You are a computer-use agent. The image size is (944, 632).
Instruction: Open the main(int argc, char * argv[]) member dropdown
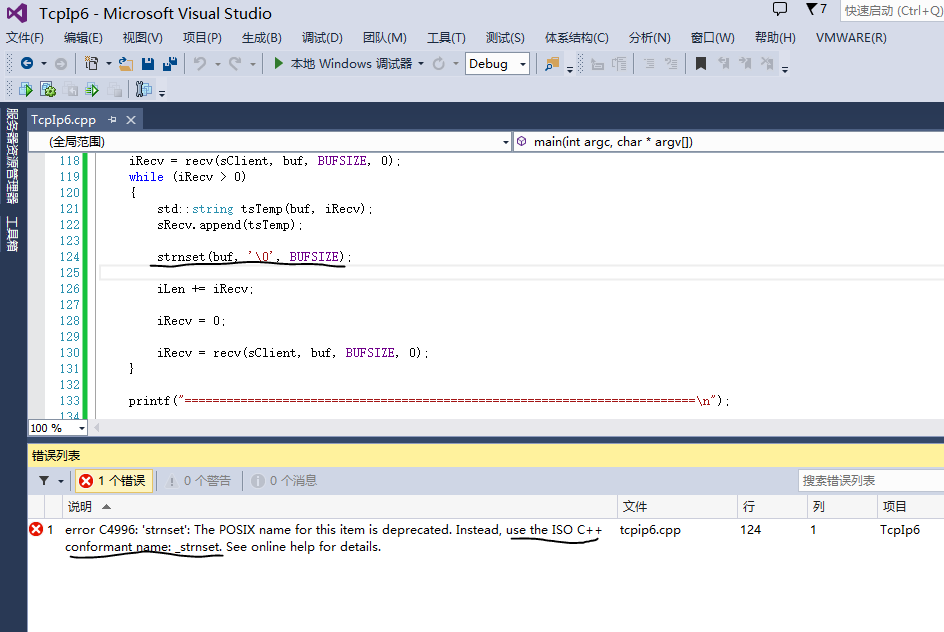729,142
